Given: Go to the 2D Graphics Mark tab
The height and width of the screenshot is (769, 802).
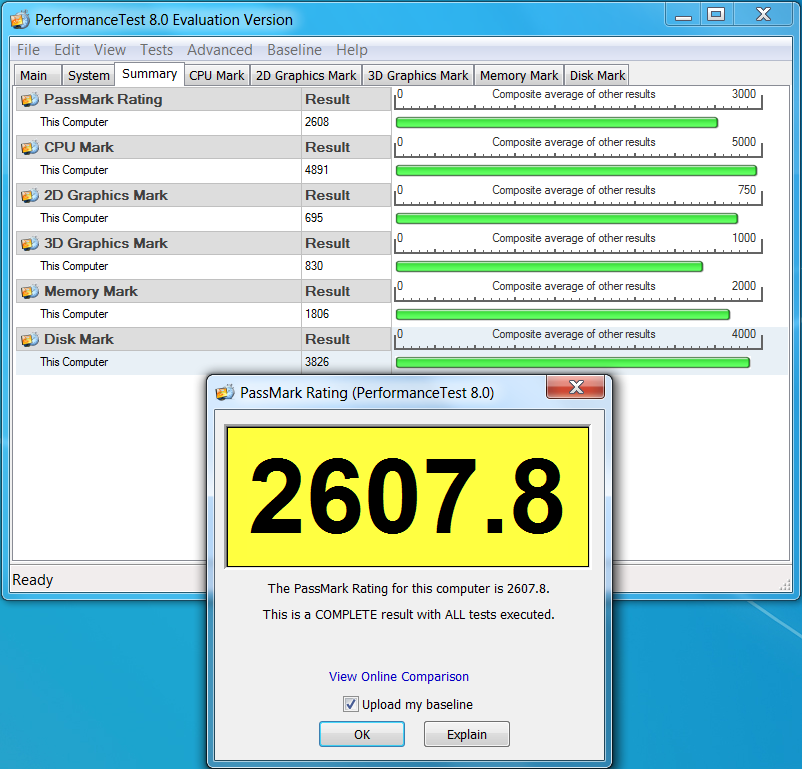Looking at the screenshot, I should tap(306, 75).
